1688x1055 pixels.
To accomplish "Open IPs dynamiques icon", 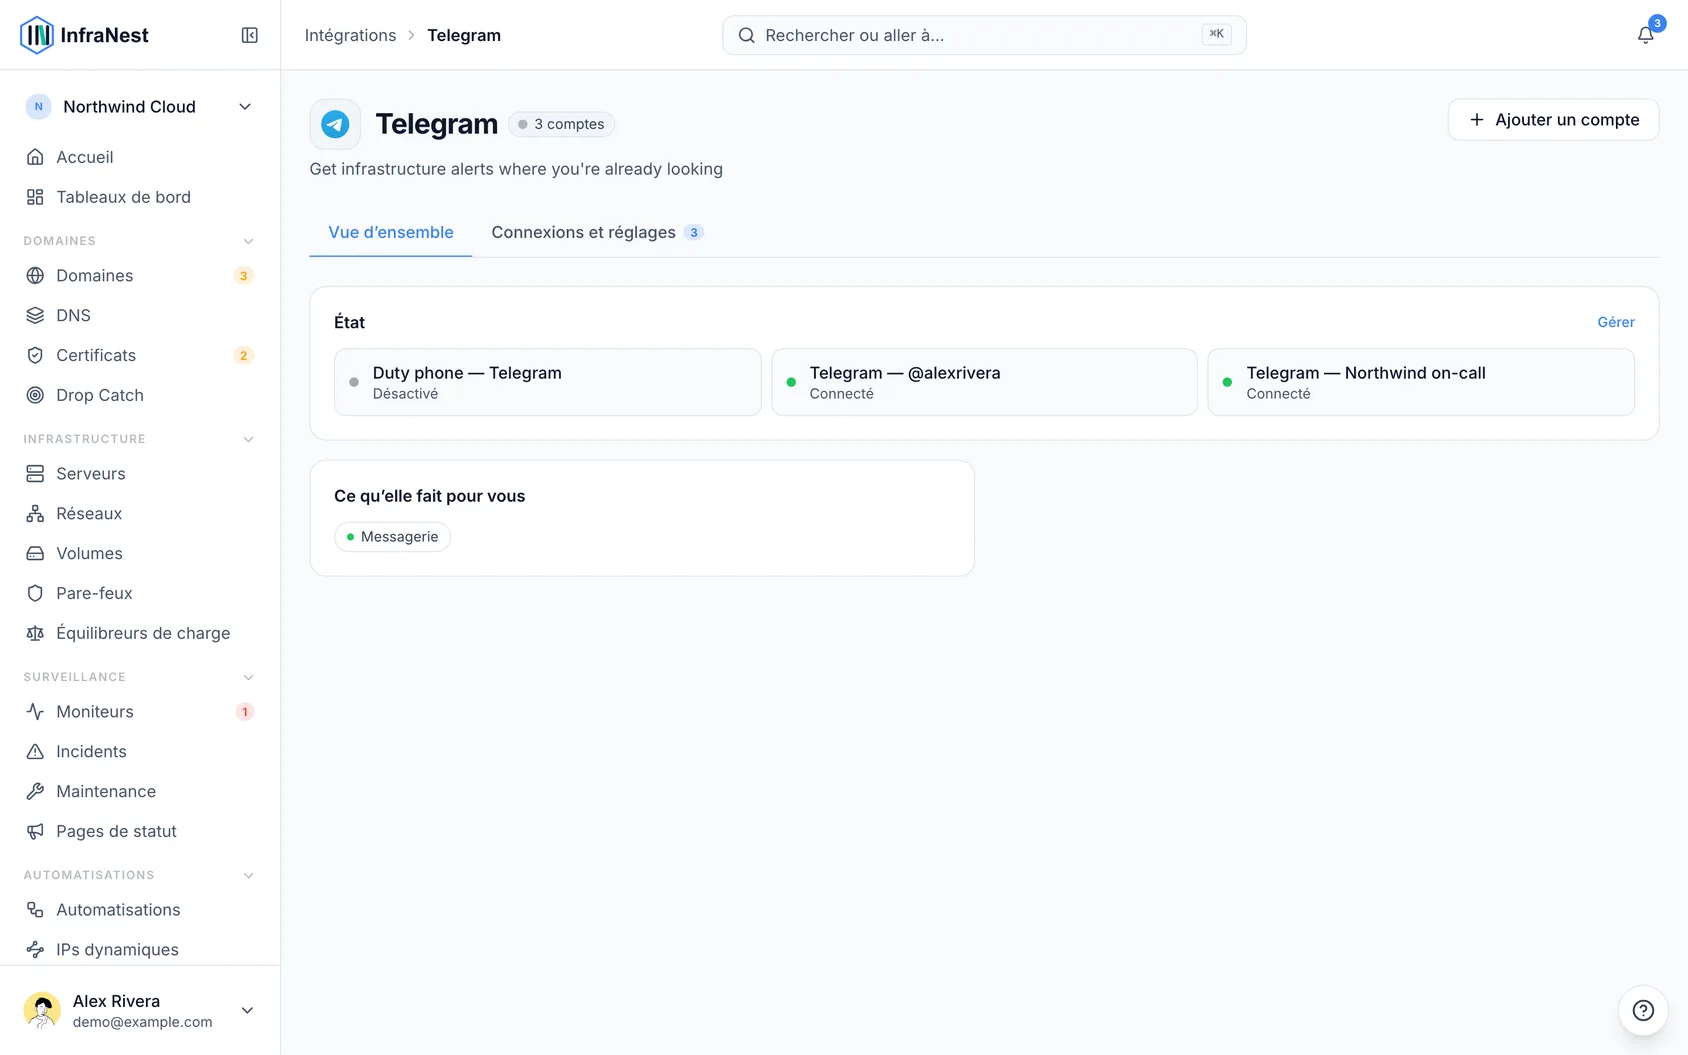I will pyautogui.click(x=35, y=949).
